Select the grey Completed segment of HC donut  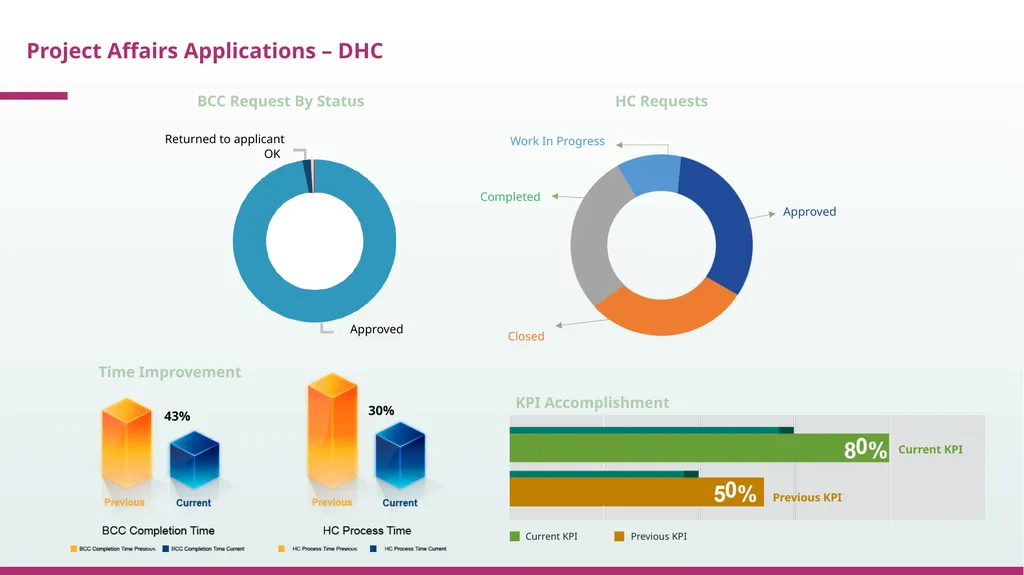pyautogui.click(x=592, y=238)
